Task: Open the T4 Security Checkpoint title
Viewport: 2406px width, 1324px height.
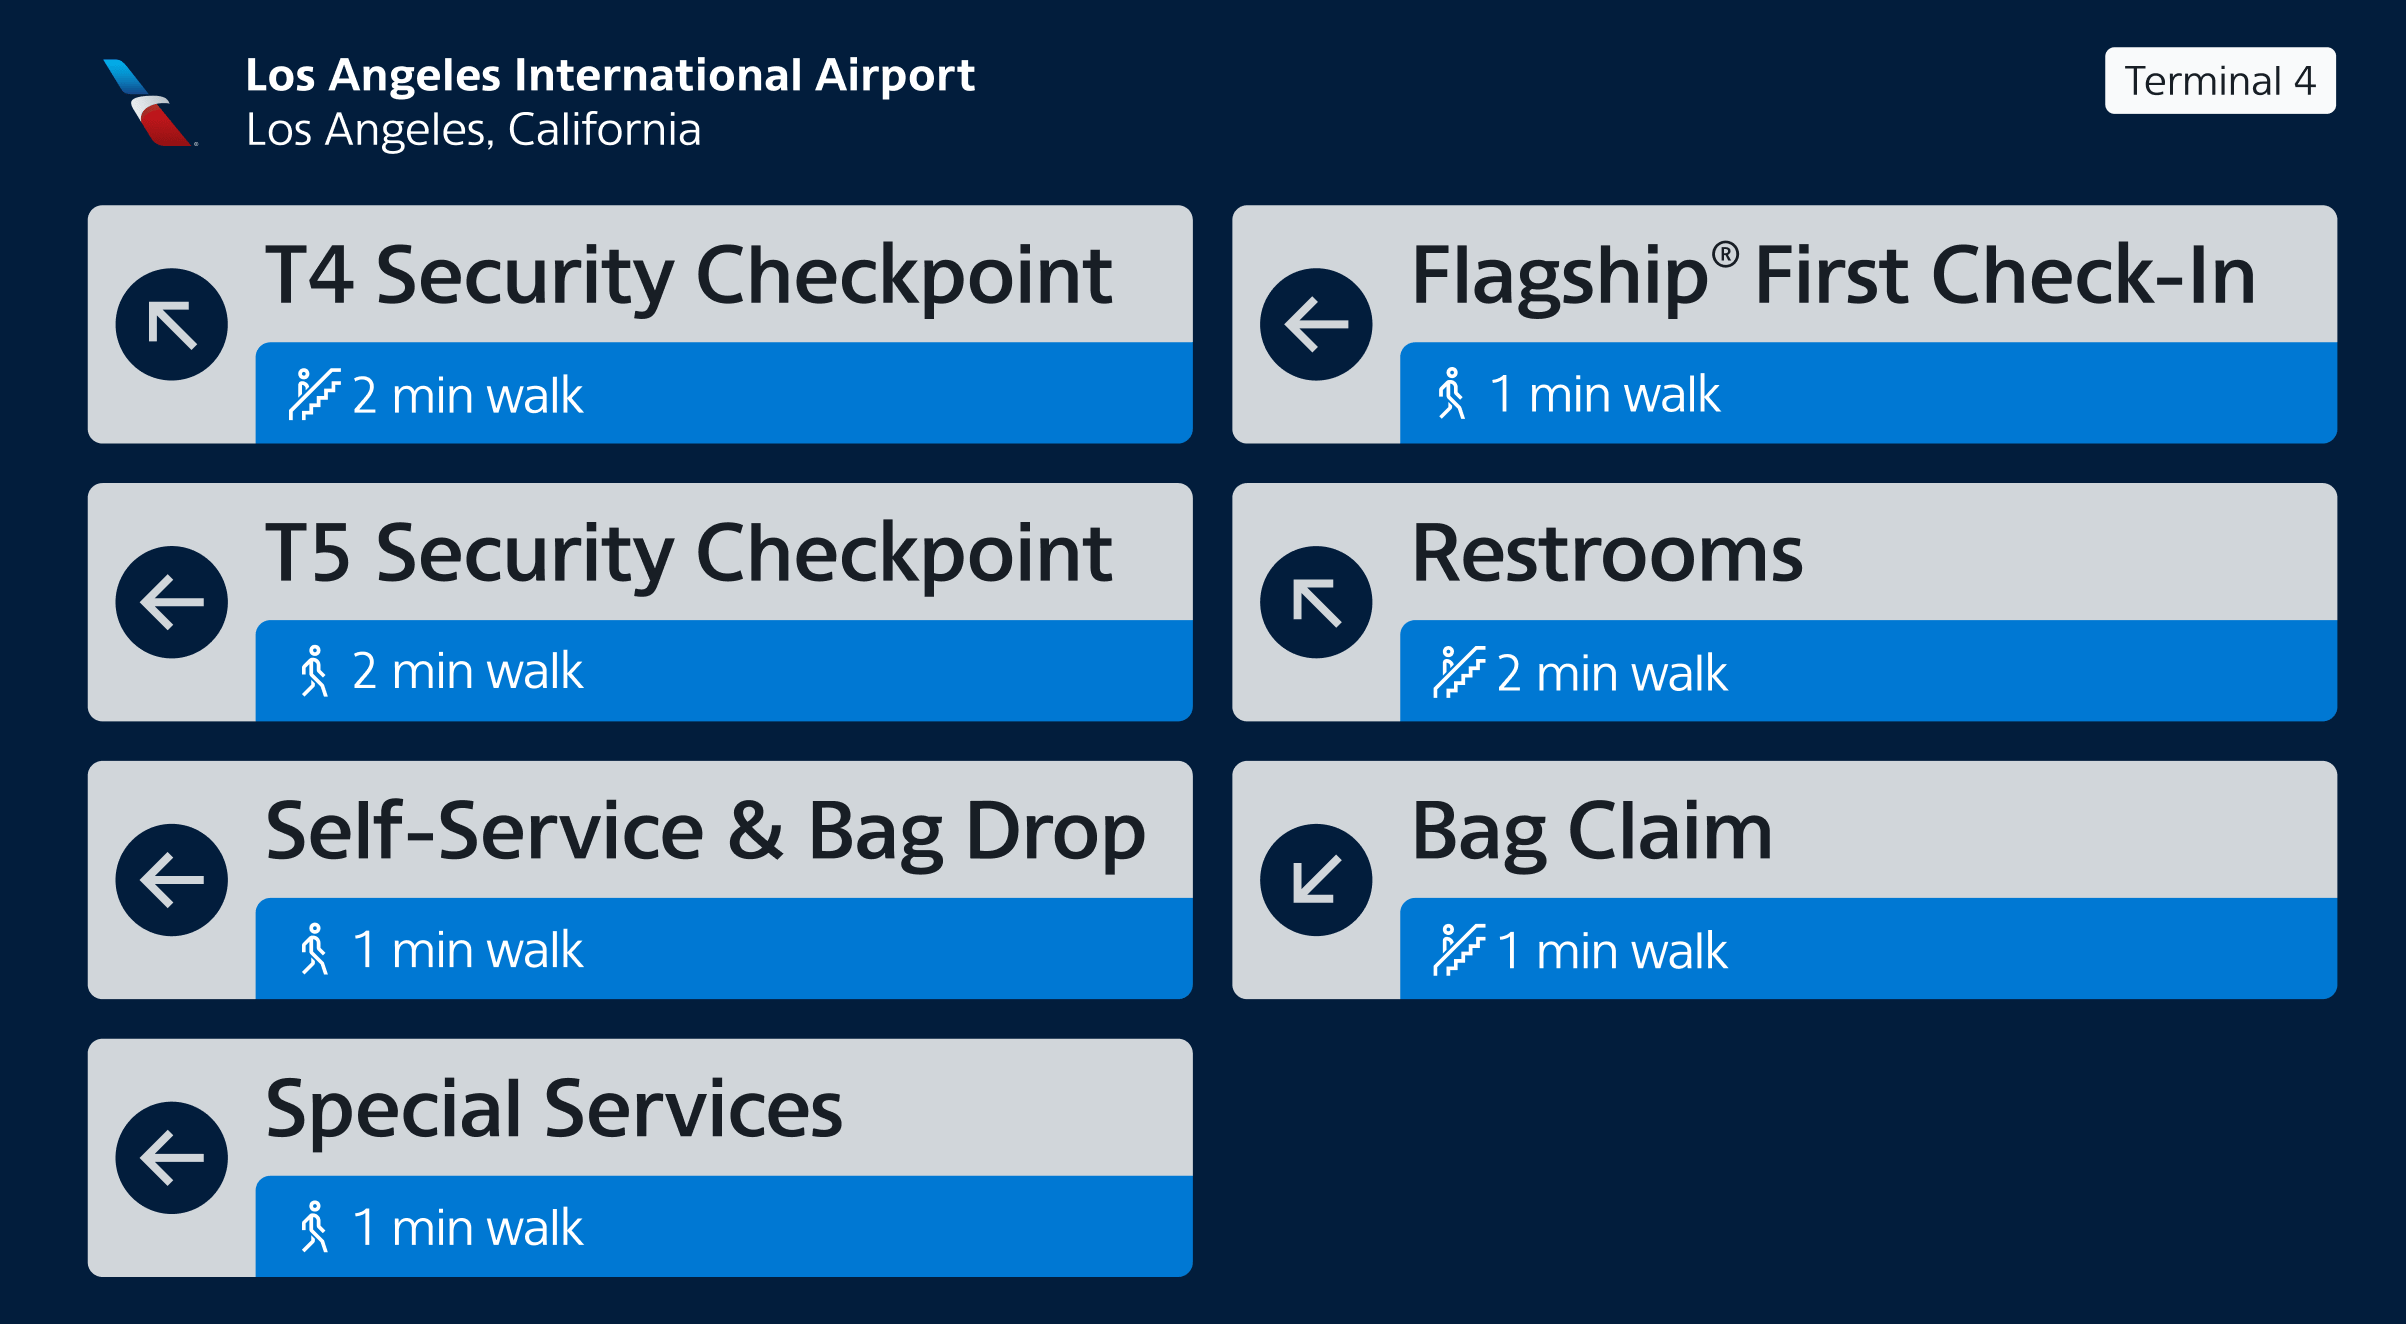Action: (x=688, y=276)
